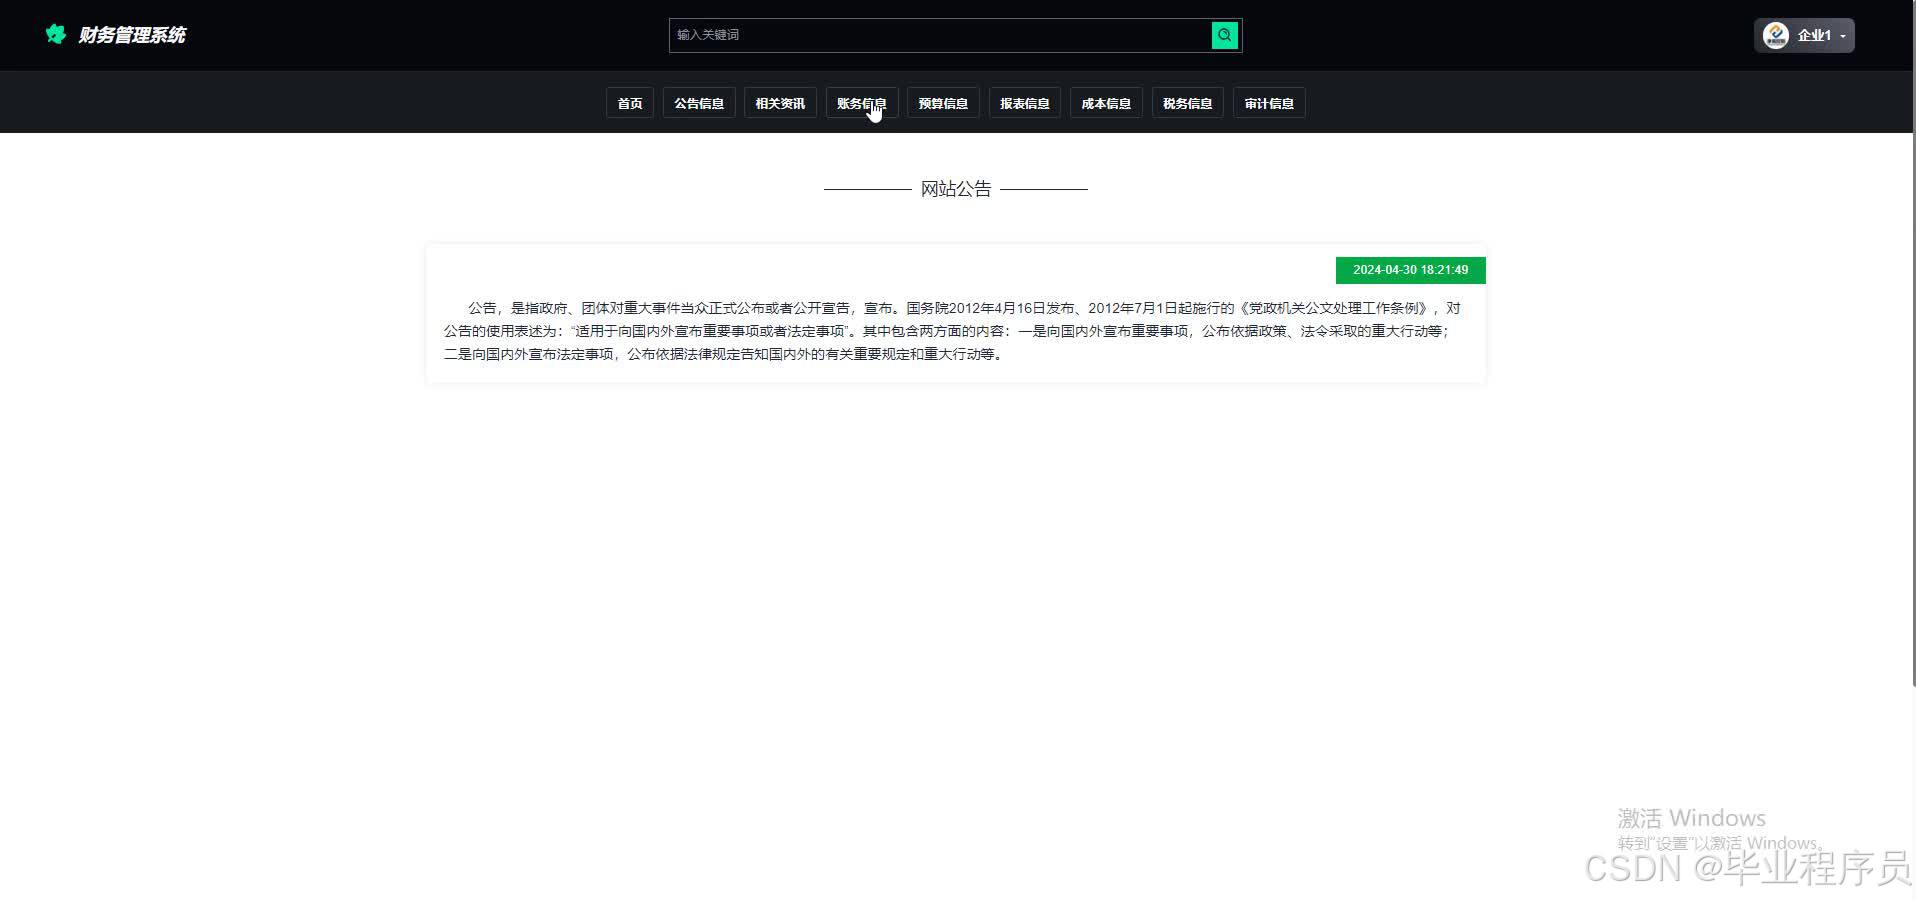The width and height of the screenshot is (1916, 900).
Task: Click the 账务信息 nav button
Action: [x=861, y=102]
